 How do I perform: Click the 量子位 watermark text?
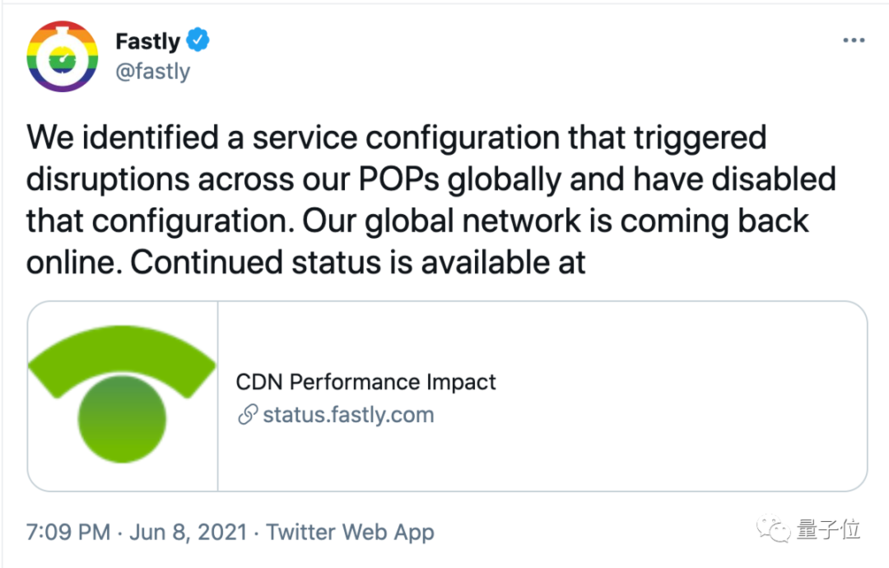point(828,530)
